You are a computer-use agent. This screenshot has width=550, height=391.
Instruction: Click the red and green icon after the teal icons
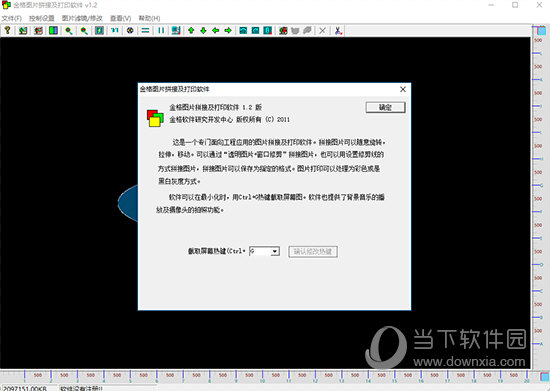coord(283,31)
